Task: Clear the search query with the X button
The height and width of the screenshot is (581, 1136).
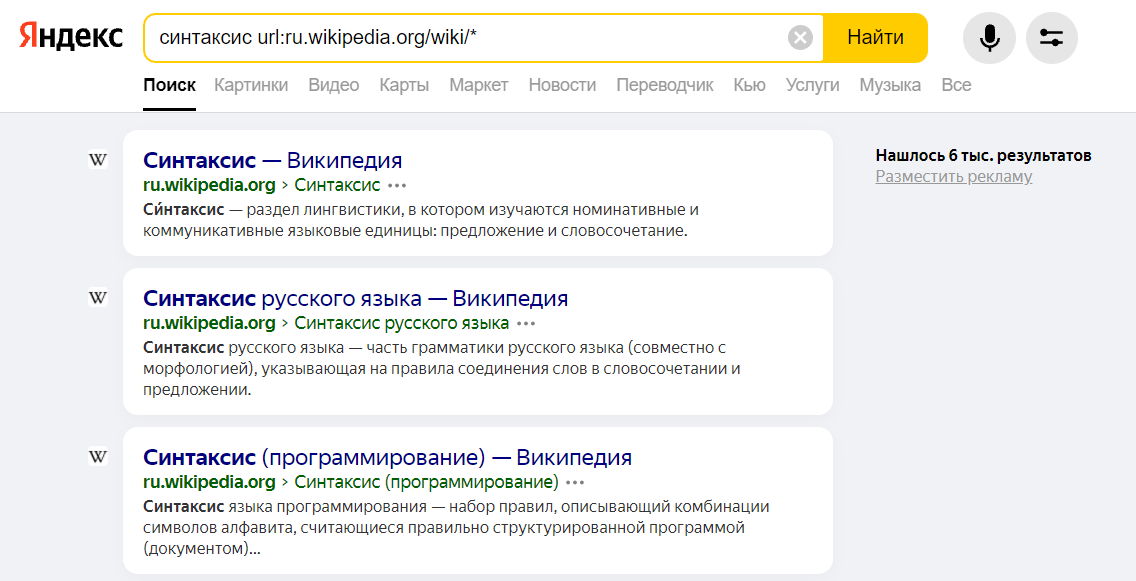Action: (800, 37)
